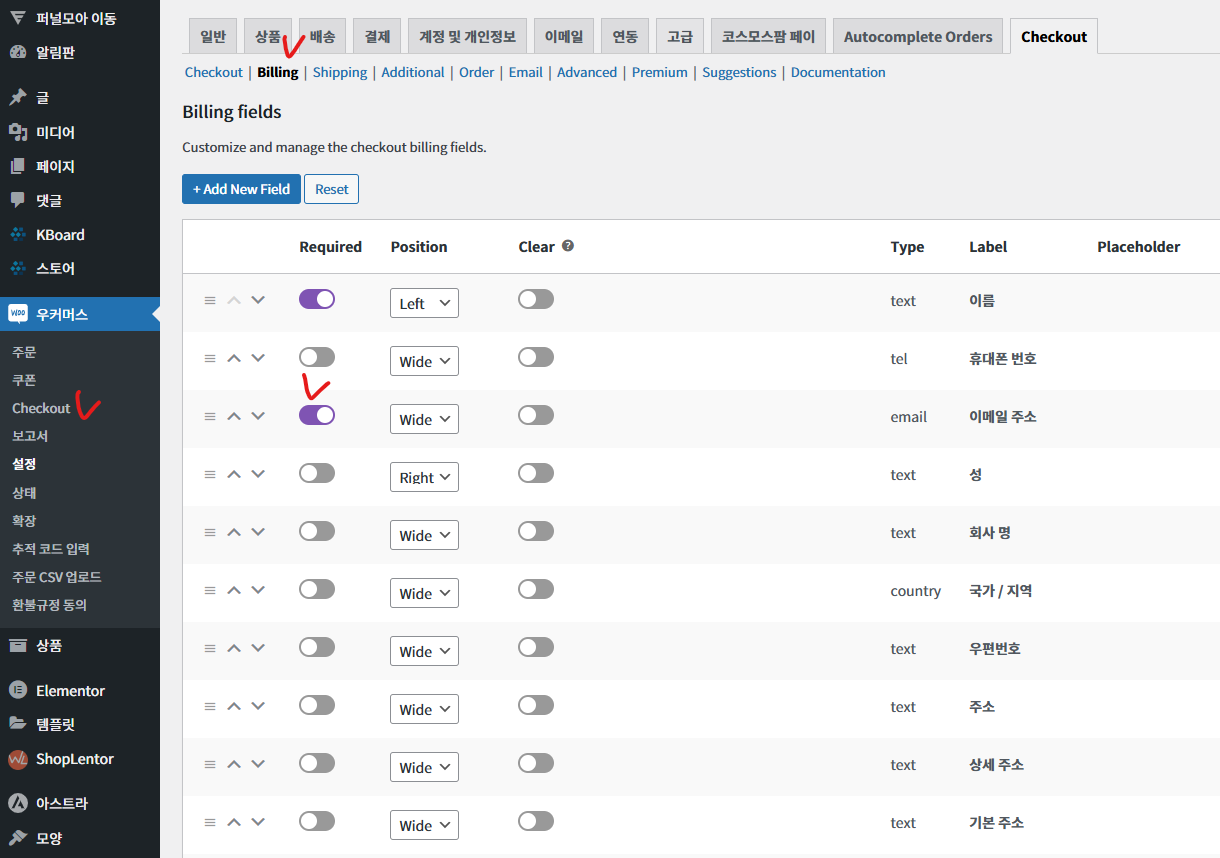
Task: Click the 미디어 media icon
Action: [18, 132]
